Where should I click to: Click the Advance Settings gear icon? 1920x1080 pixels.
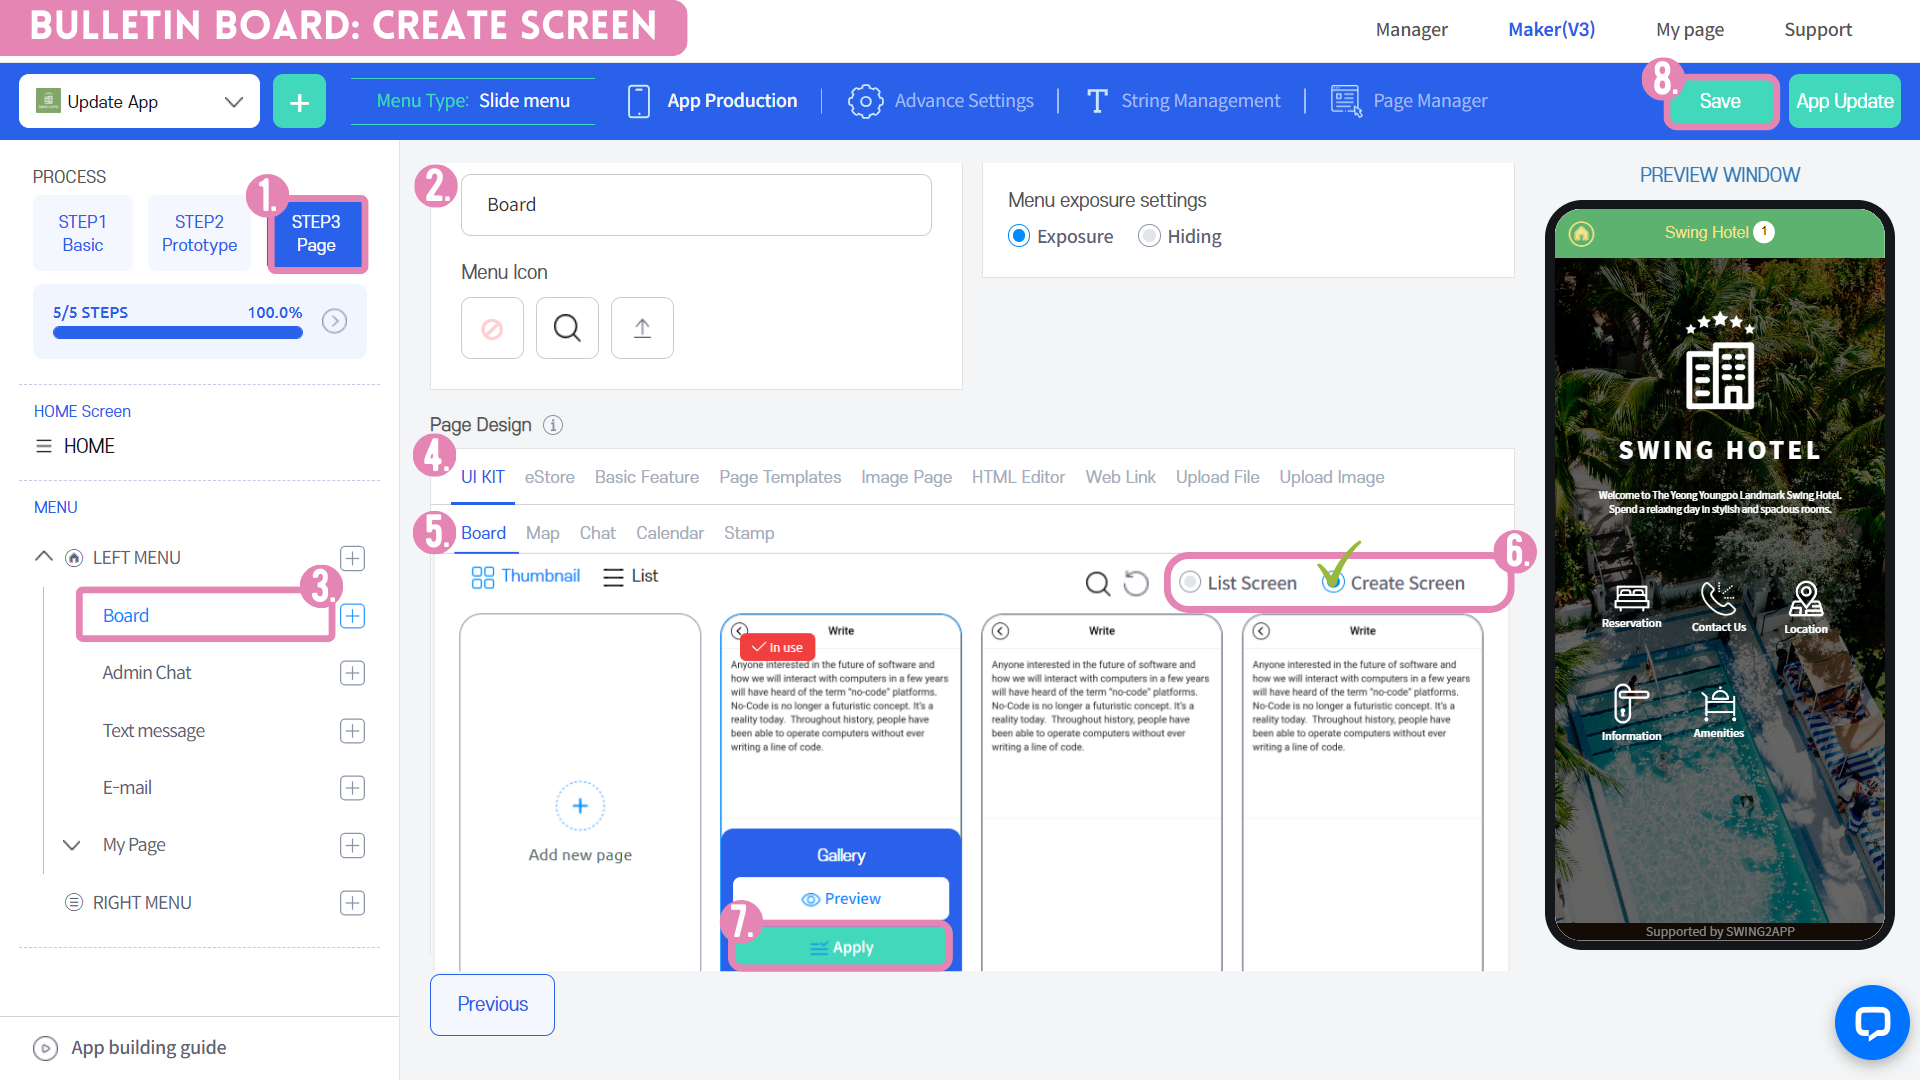pyautogui.click(x=865, y=101)
